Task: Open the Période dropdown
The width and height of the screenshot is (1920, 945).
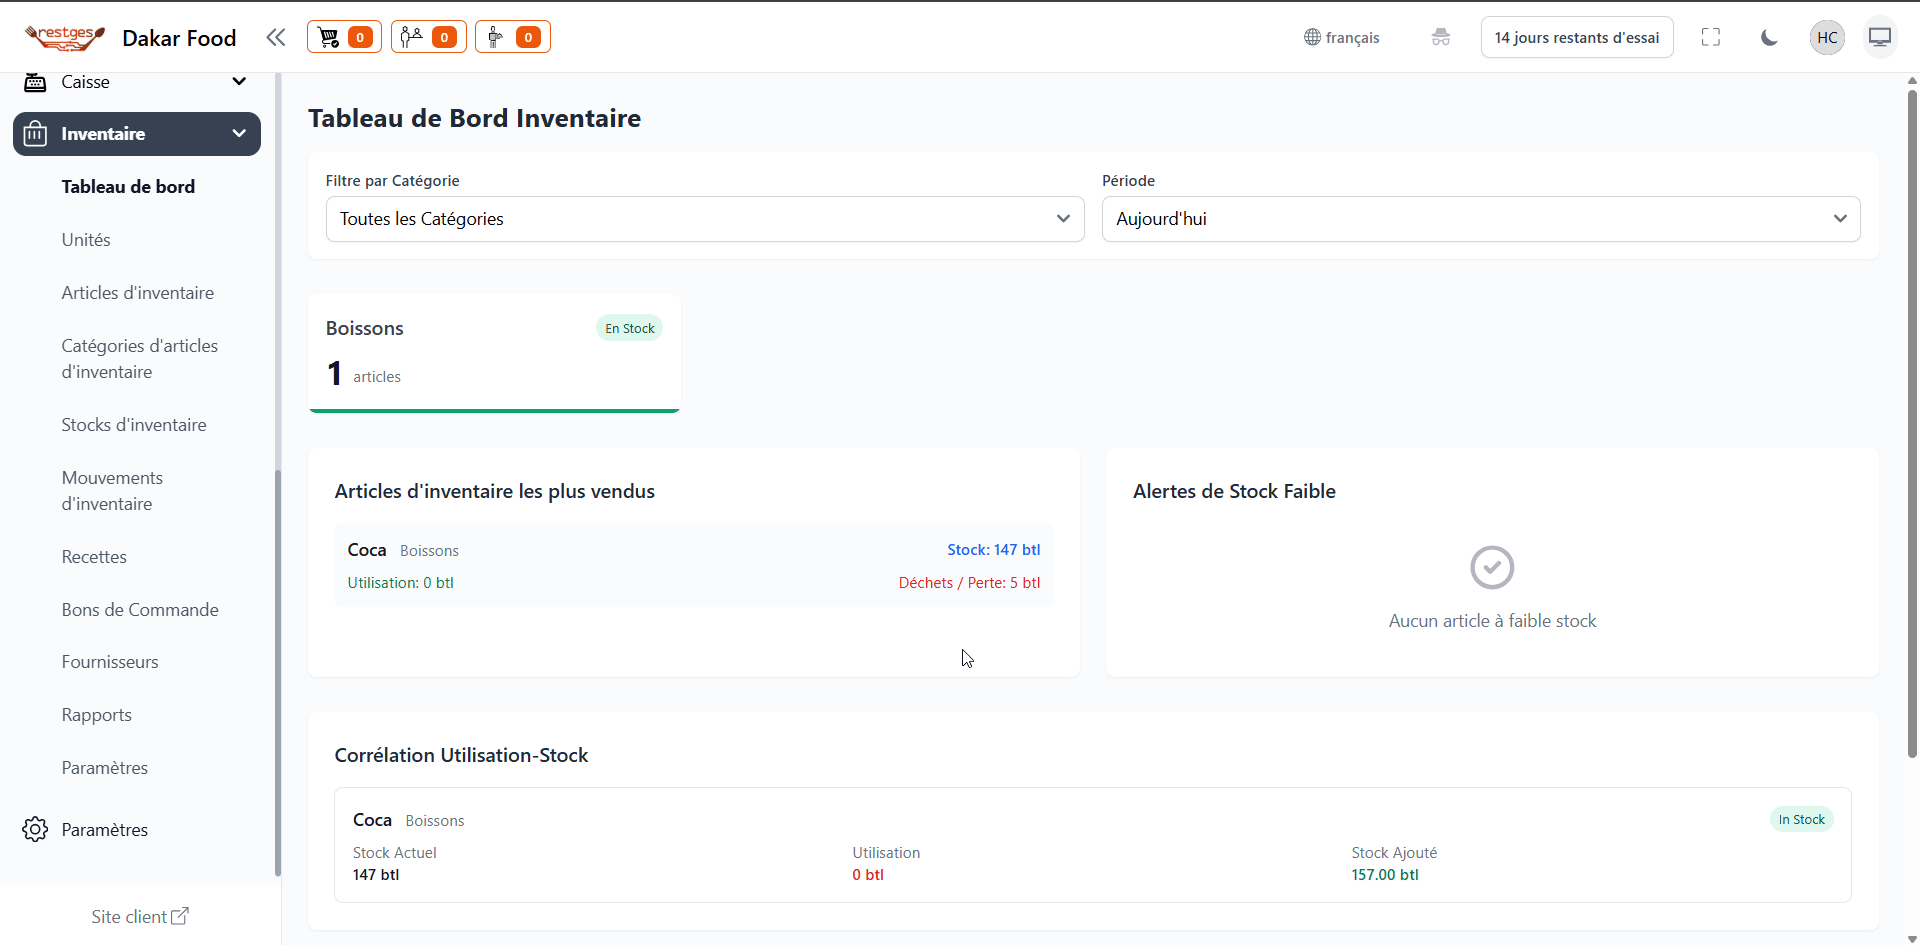Action: (1480, 219)
